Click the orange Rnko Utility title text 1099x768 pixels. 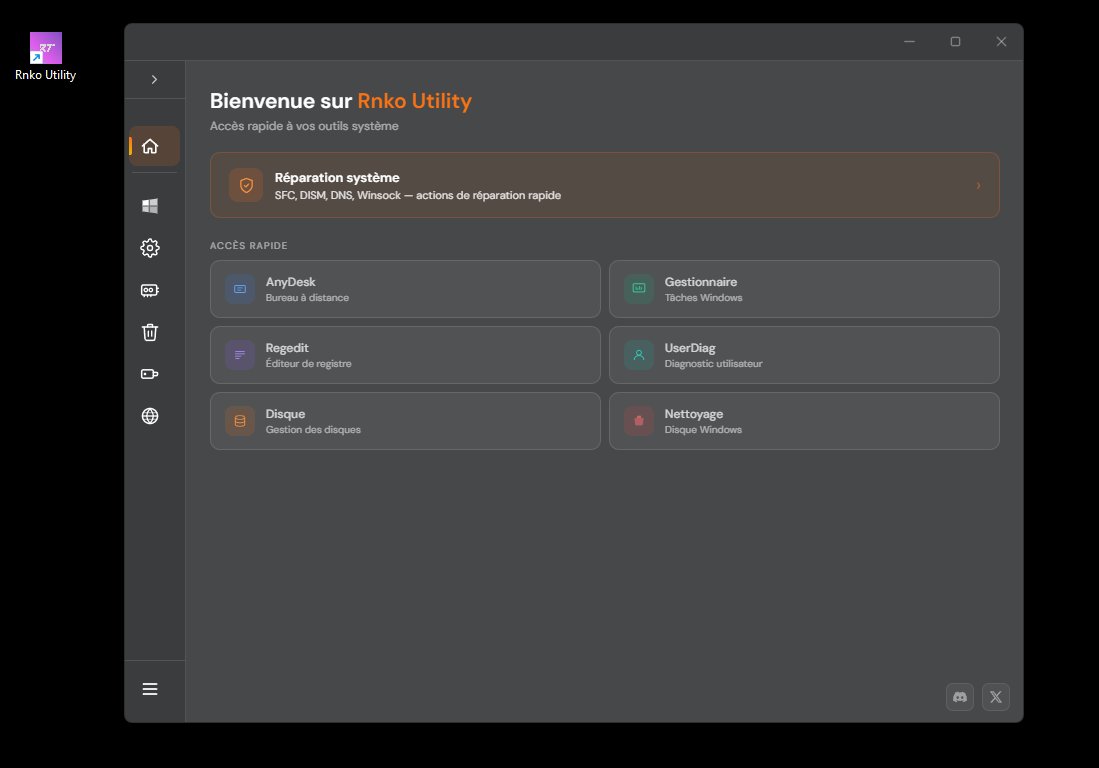coord(414,101)
